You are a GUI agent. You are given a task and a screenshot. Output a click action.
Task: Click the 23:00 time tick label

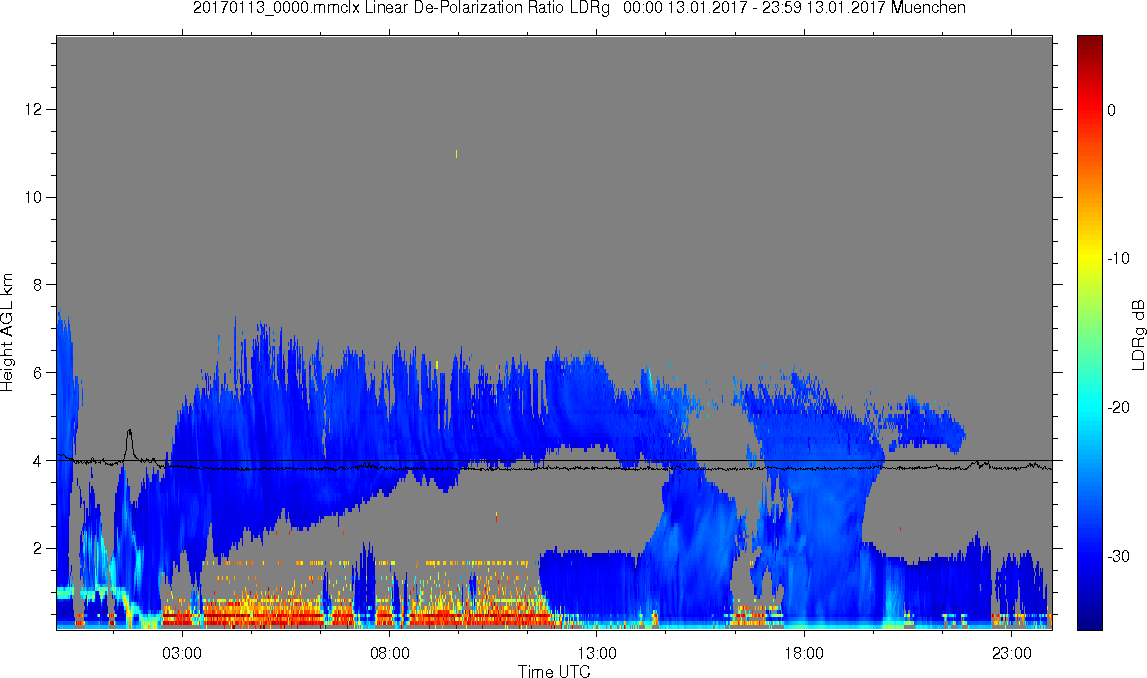(1012, 653)
